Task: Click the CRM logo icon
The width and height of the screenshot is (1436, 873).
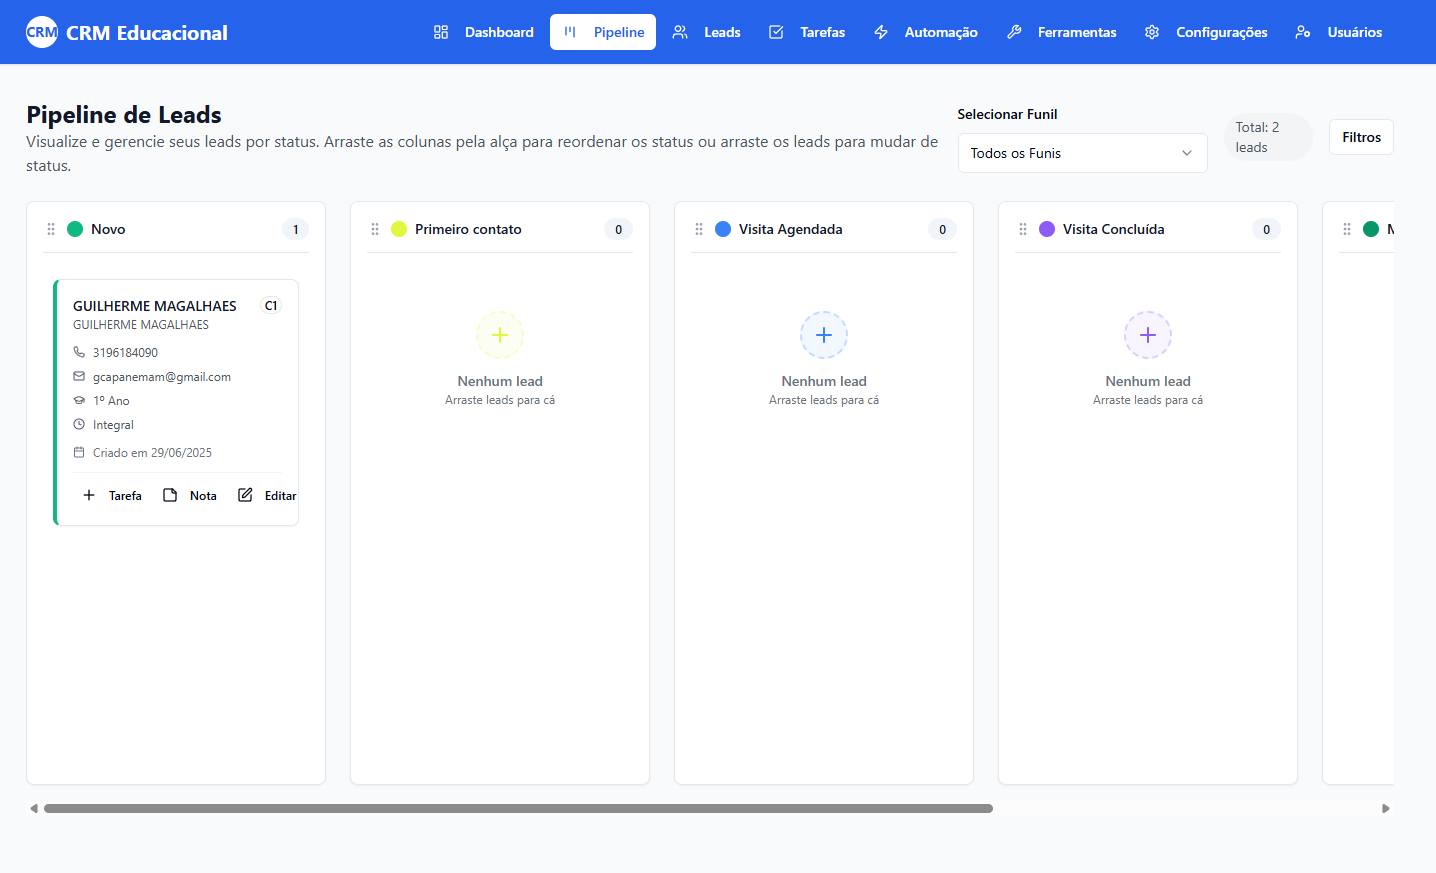Action: (42, 32)
